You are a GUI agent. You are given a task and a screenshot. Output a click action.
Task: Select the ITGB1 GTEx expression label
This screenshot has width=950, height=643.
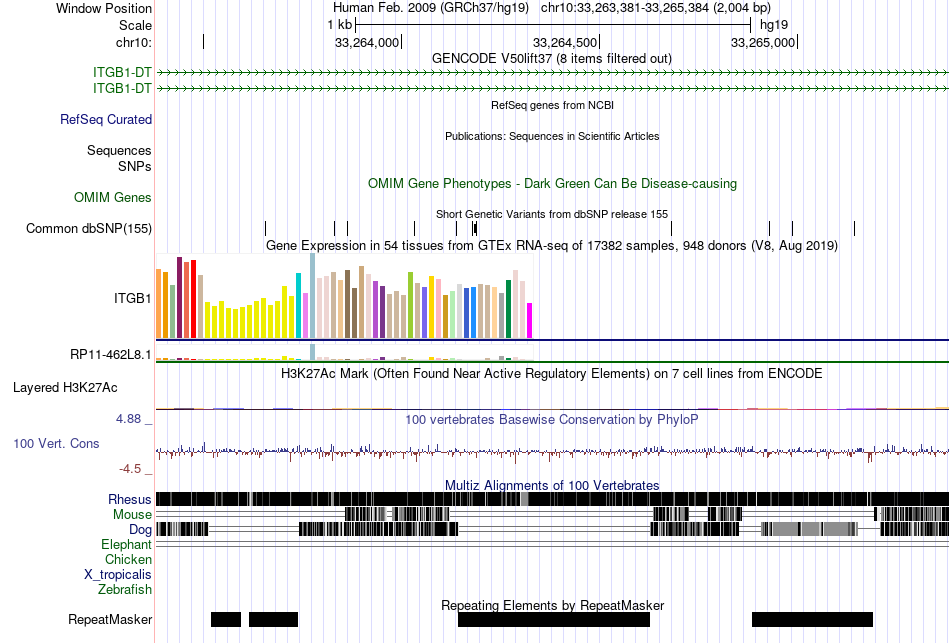pyautogui.click(x=133, y=298)
